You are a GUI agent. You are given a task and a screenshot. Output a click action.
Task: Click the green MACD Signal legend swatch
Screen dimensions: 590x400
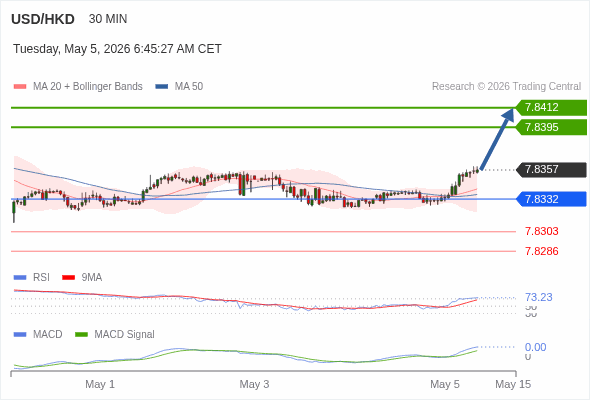[x=81, y=335]
